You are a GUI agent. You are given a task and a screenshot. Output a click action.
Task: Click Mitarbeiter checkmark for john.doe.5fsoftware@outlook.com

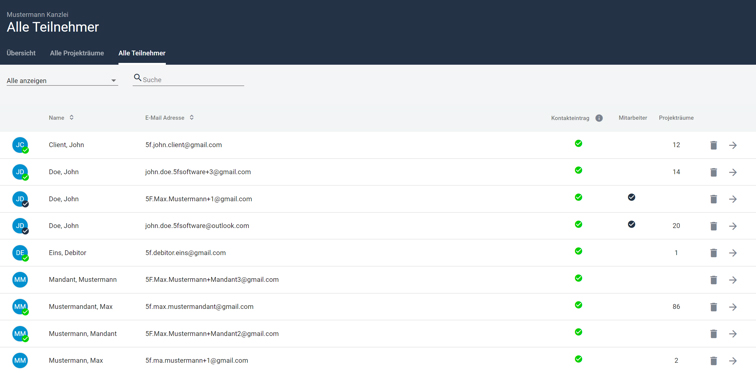(x=631, y=224)
